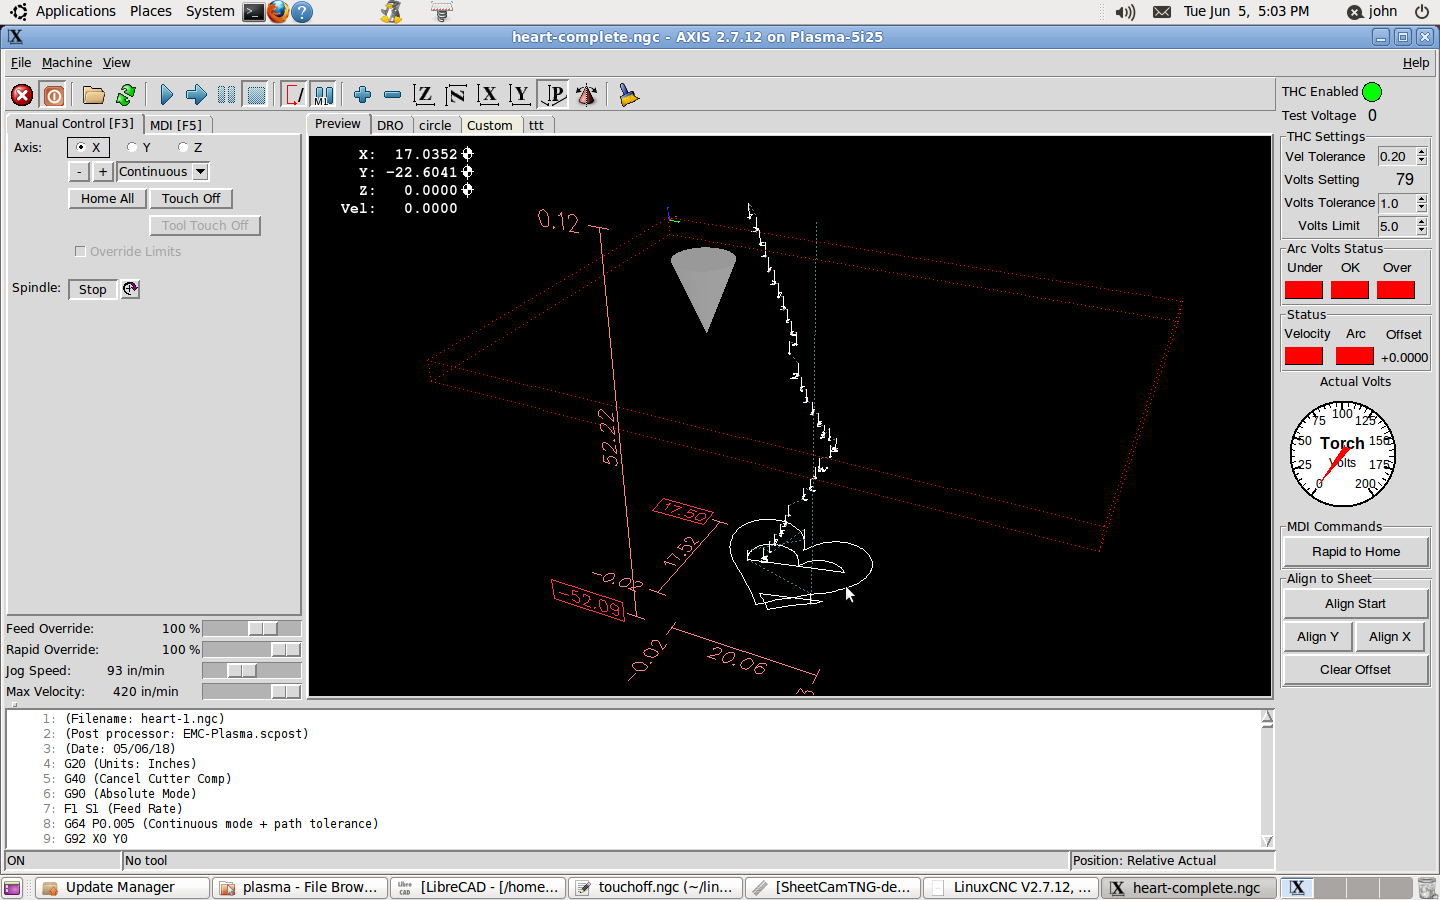Adjust Vel Tolerance stepper arrows

coord(1422,157)
